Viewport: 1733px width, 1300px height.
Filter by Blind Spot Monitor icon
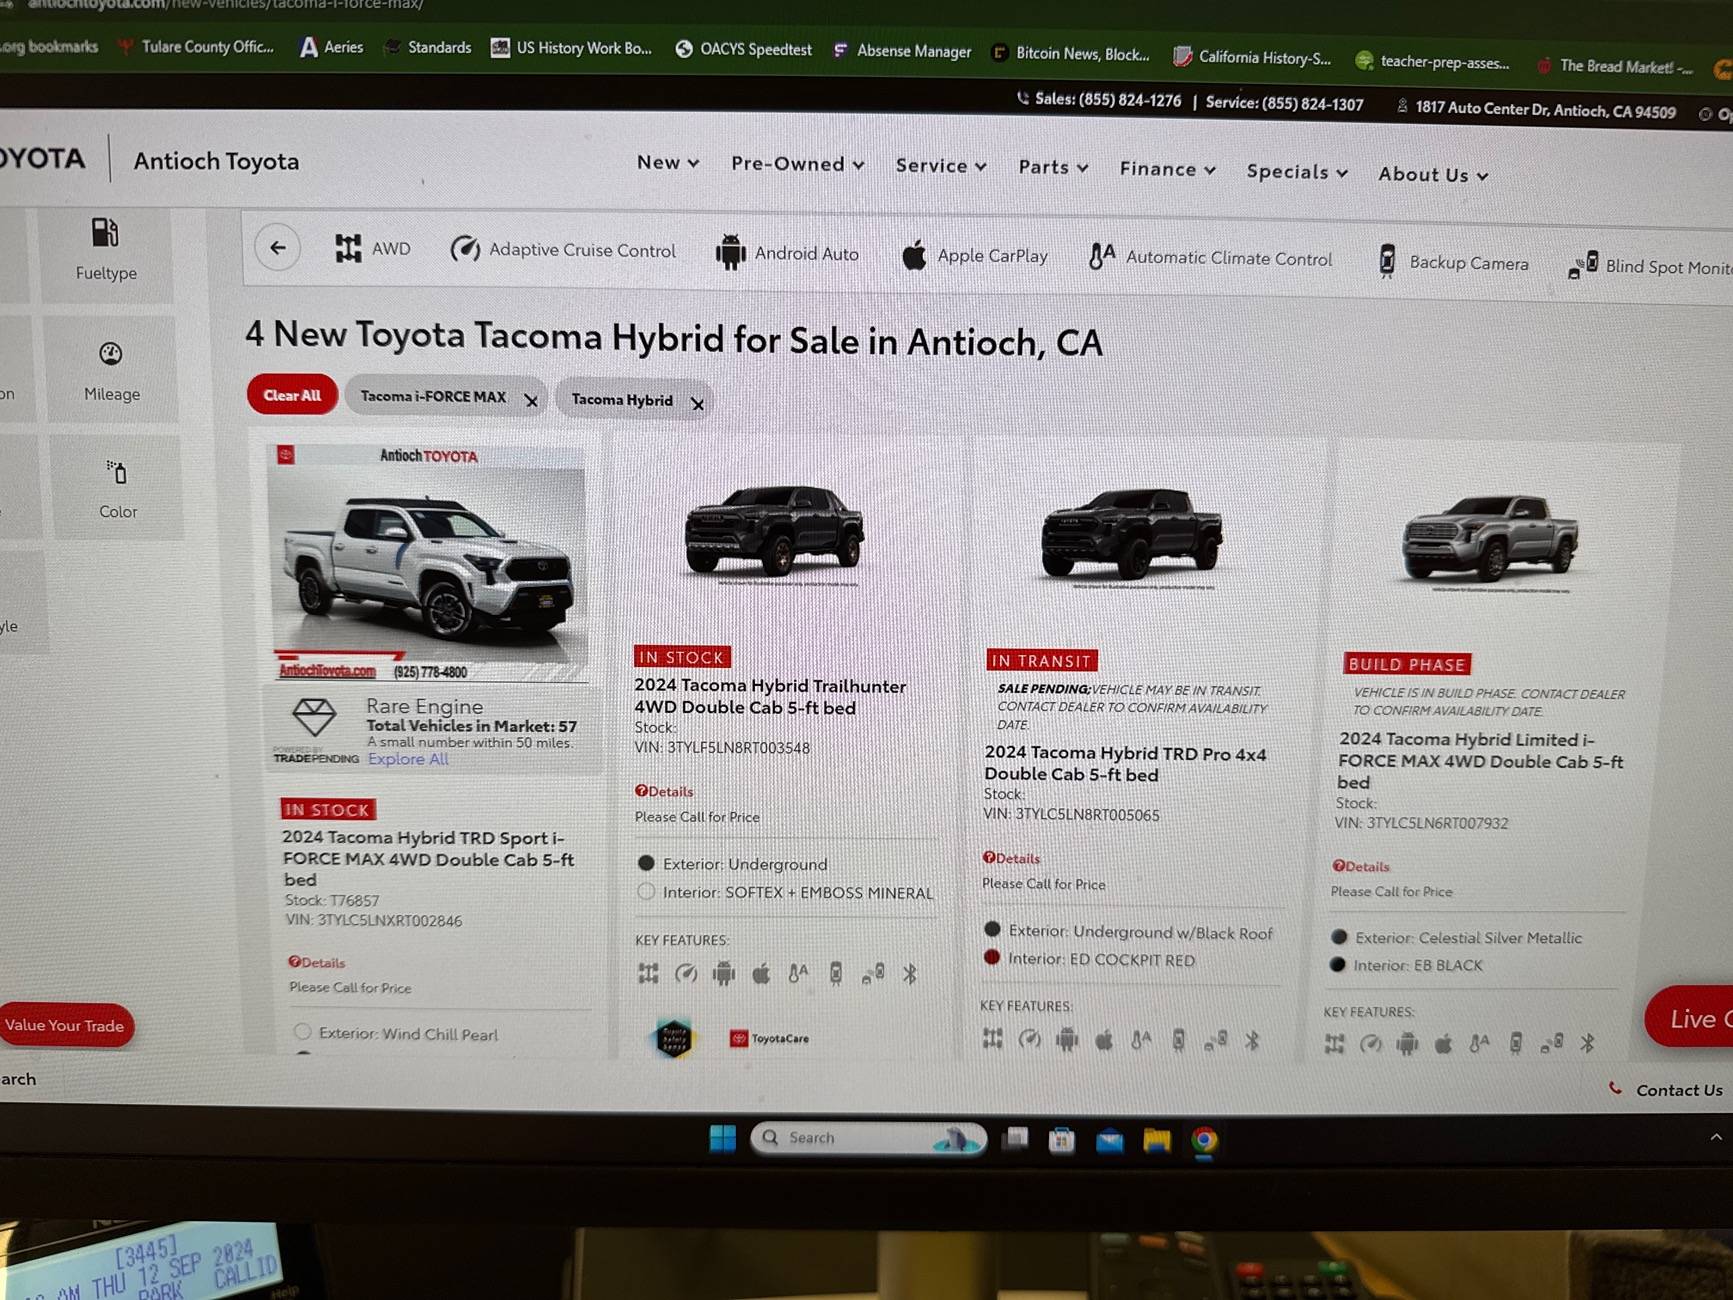(1583, 265)
